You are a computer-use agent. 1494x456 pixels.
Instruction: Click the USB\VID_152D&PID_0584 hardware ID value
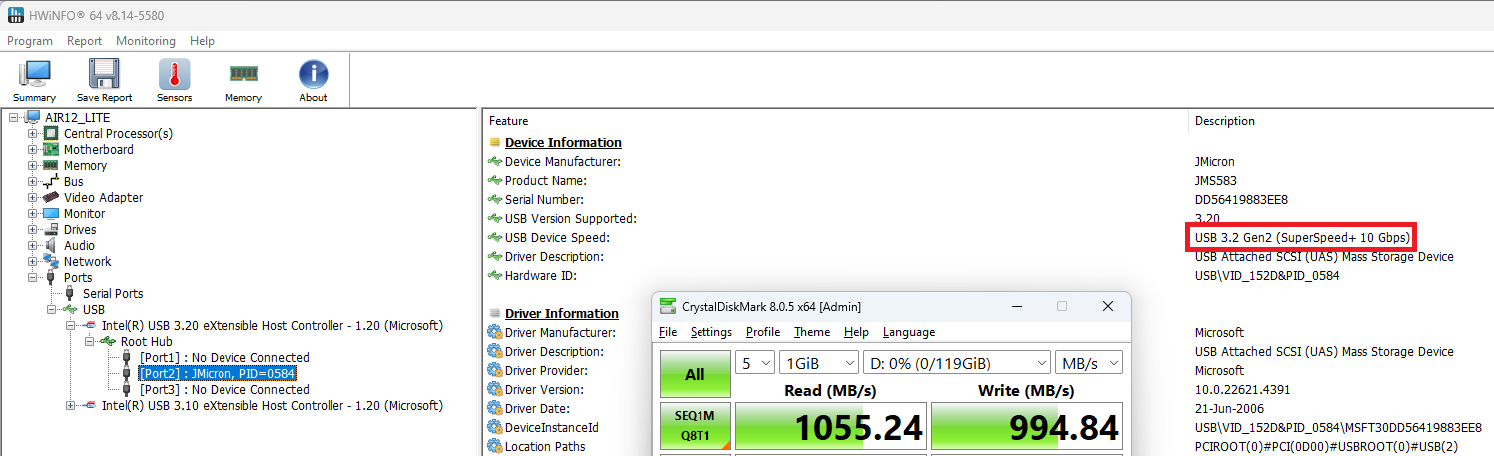coord(1267,275)
